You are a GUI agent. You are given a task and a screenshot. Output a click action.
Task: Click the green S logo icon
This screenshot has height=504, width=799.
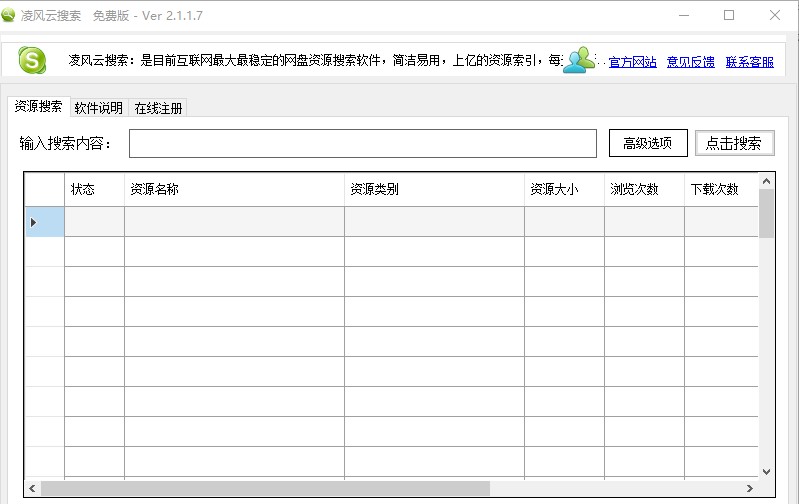coord(32,60)
